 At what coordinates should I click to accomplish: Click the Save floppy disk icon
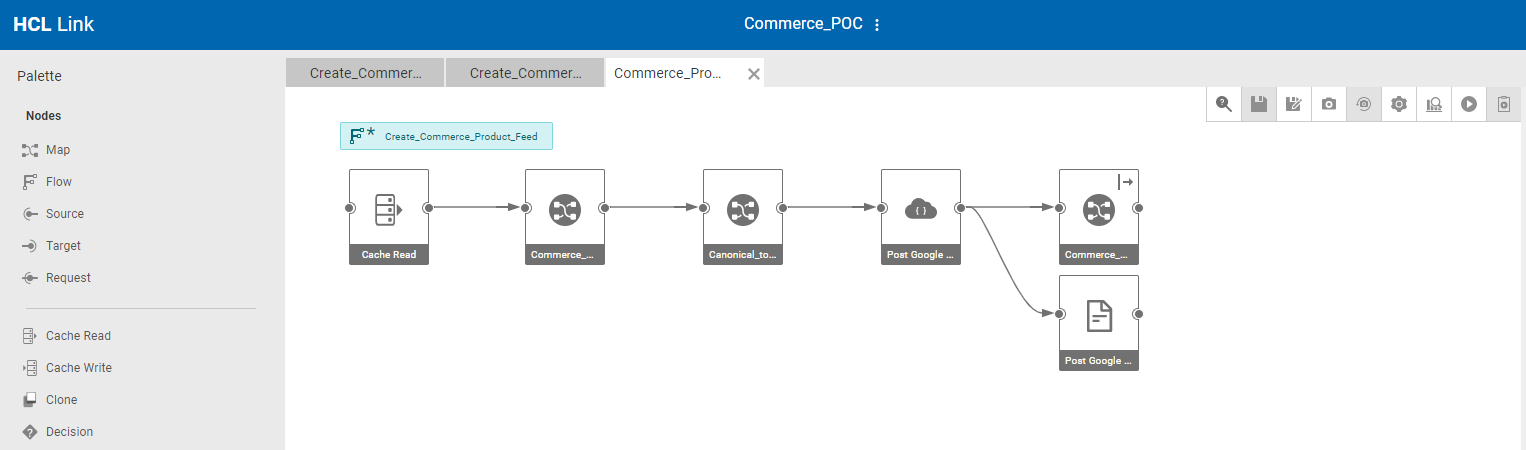(x=1259, y=104)
